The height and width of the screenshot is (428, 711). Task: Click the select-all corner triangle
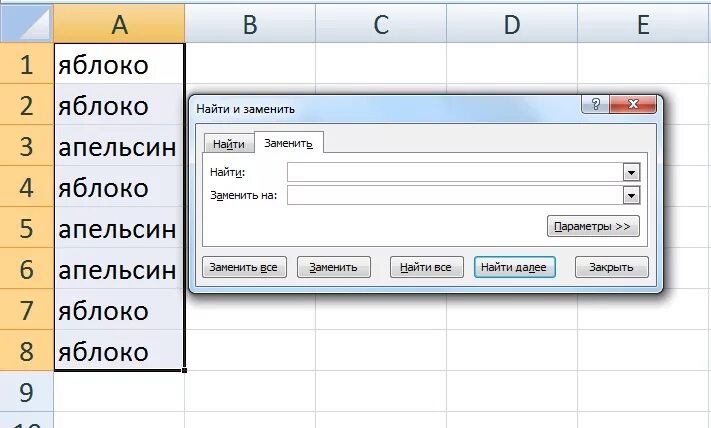pyautogui.click(x=26, y=24)
